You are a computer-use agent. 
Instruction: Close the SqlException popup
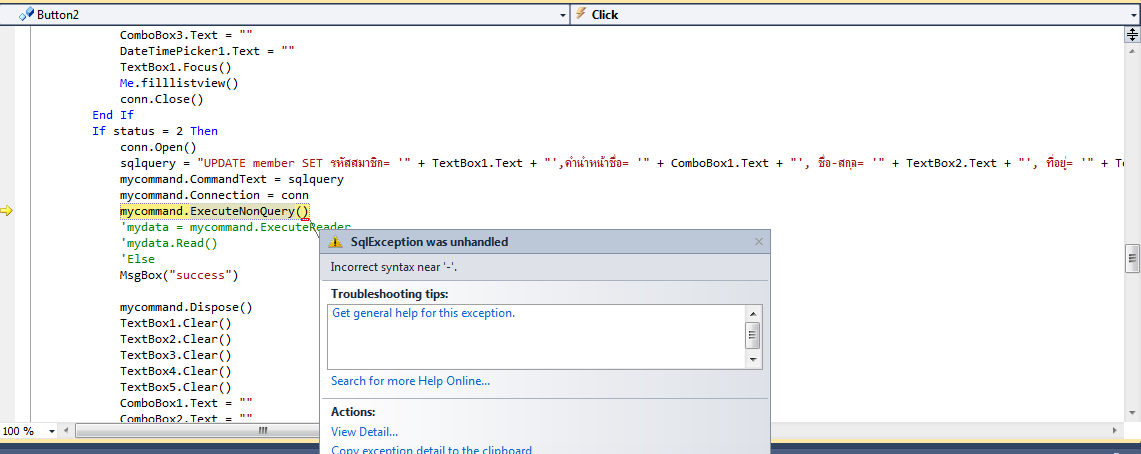pos(758,242)
